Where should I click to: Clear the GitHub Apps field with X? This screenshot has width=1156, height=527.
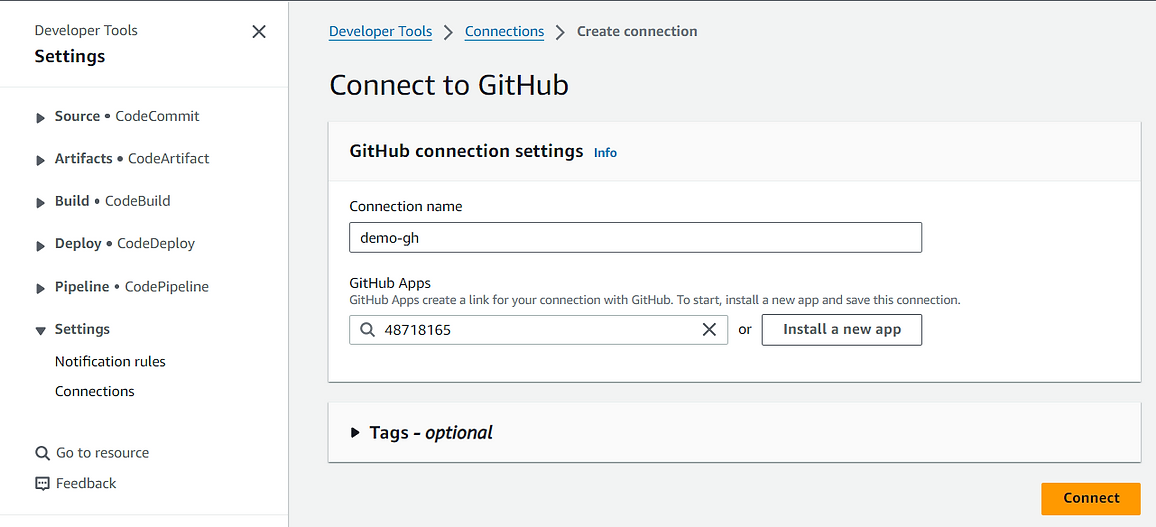point(709,329)
